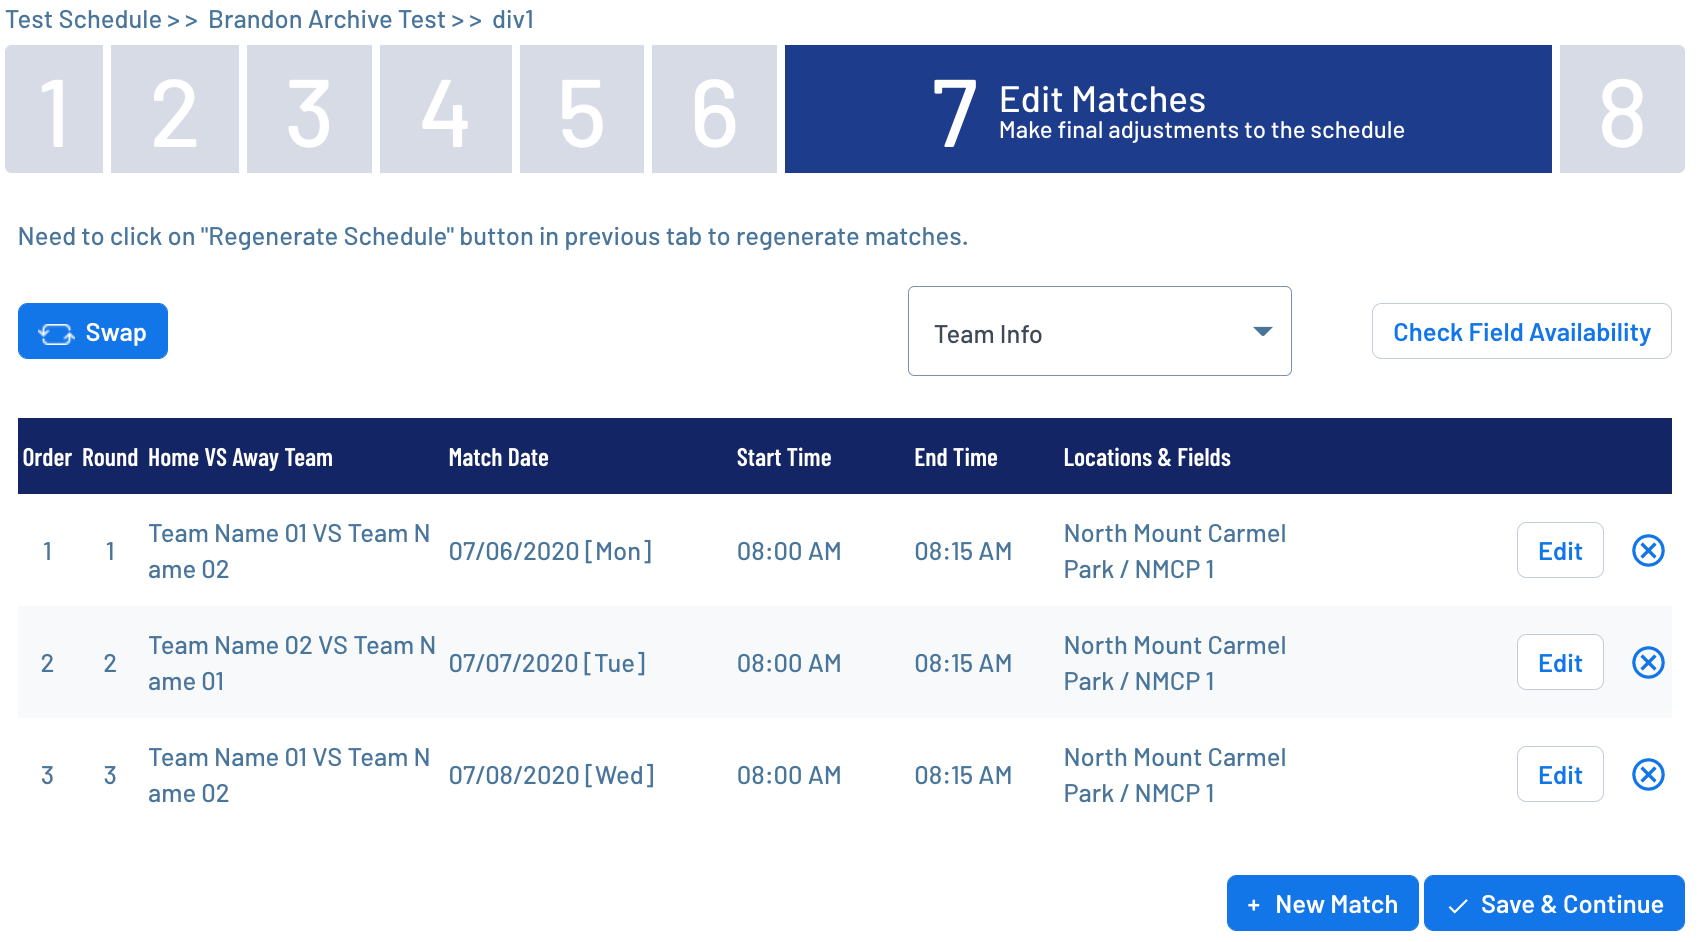Open the Team Info dropdown
This screenshot has height=942, width=1704.
coord(1099,331)
